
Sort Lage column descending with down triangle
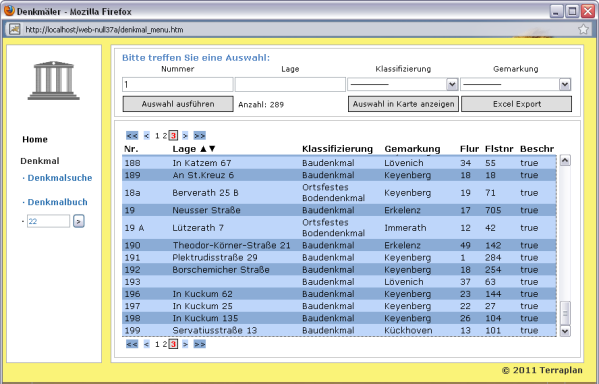(x=212, y=149)
